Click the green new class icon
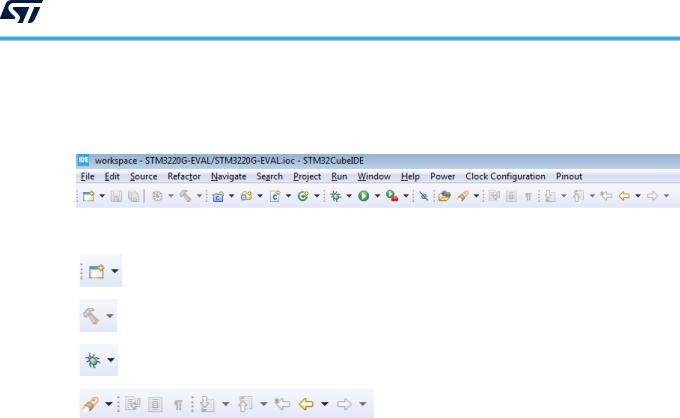Viewport: 680px width, 418px height. coord(303,196)
